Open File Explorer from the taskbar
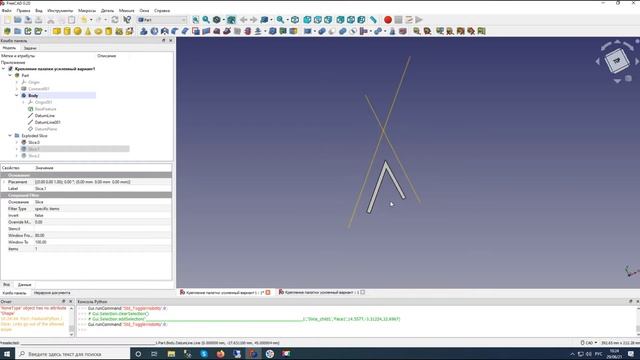The width and height of the screenshot is (640, 360). point(171,354)
